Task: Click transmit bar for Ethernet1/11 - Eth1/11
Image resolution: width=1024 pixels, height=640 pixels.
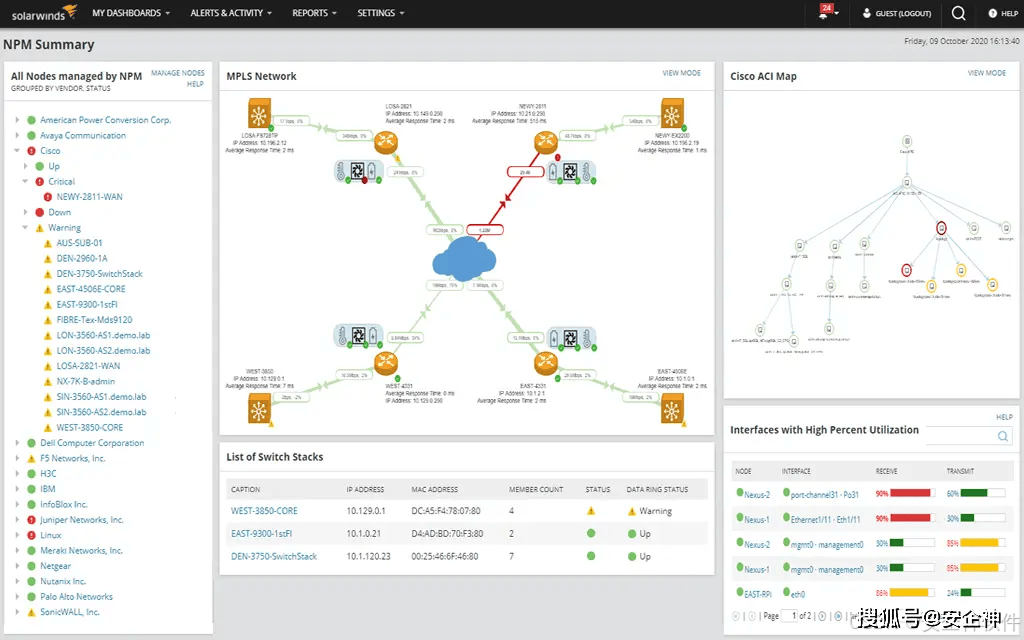Action: [983, 518]
